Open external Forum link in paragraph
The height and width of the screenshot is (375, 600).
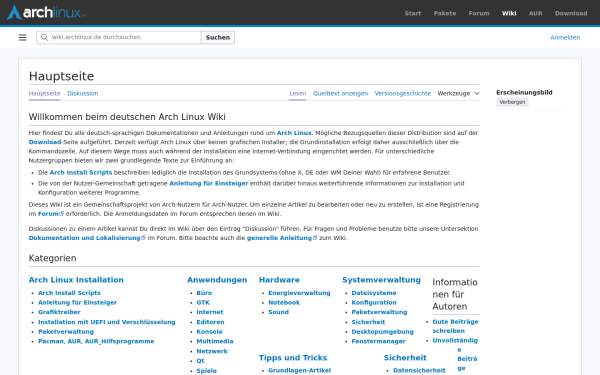tap(51, 214)
